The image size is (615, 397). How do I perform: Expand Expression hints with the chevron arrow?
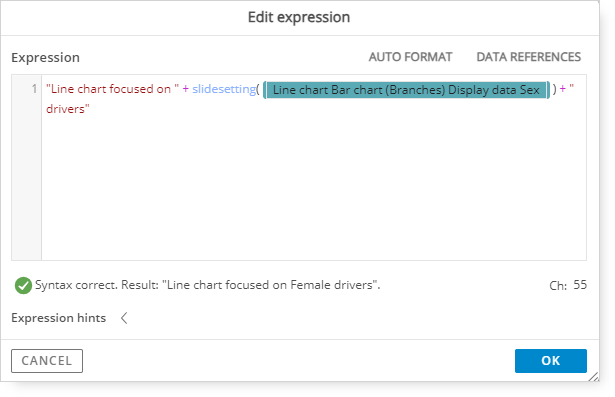coord(124,318)
